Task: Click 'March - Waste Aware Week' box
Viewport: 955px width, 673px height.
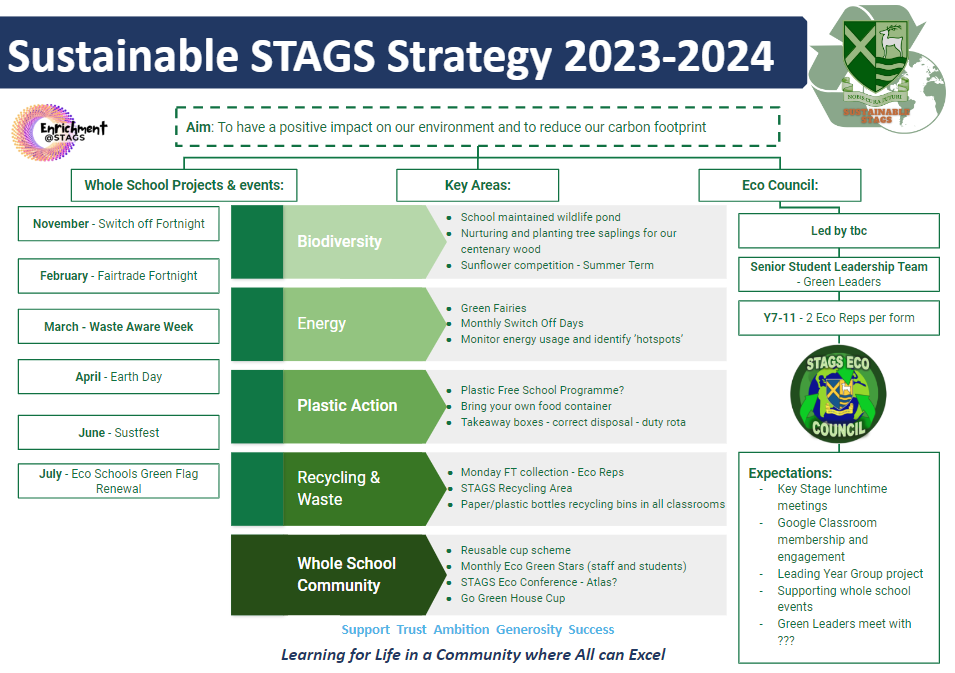Action: (119, 326)
